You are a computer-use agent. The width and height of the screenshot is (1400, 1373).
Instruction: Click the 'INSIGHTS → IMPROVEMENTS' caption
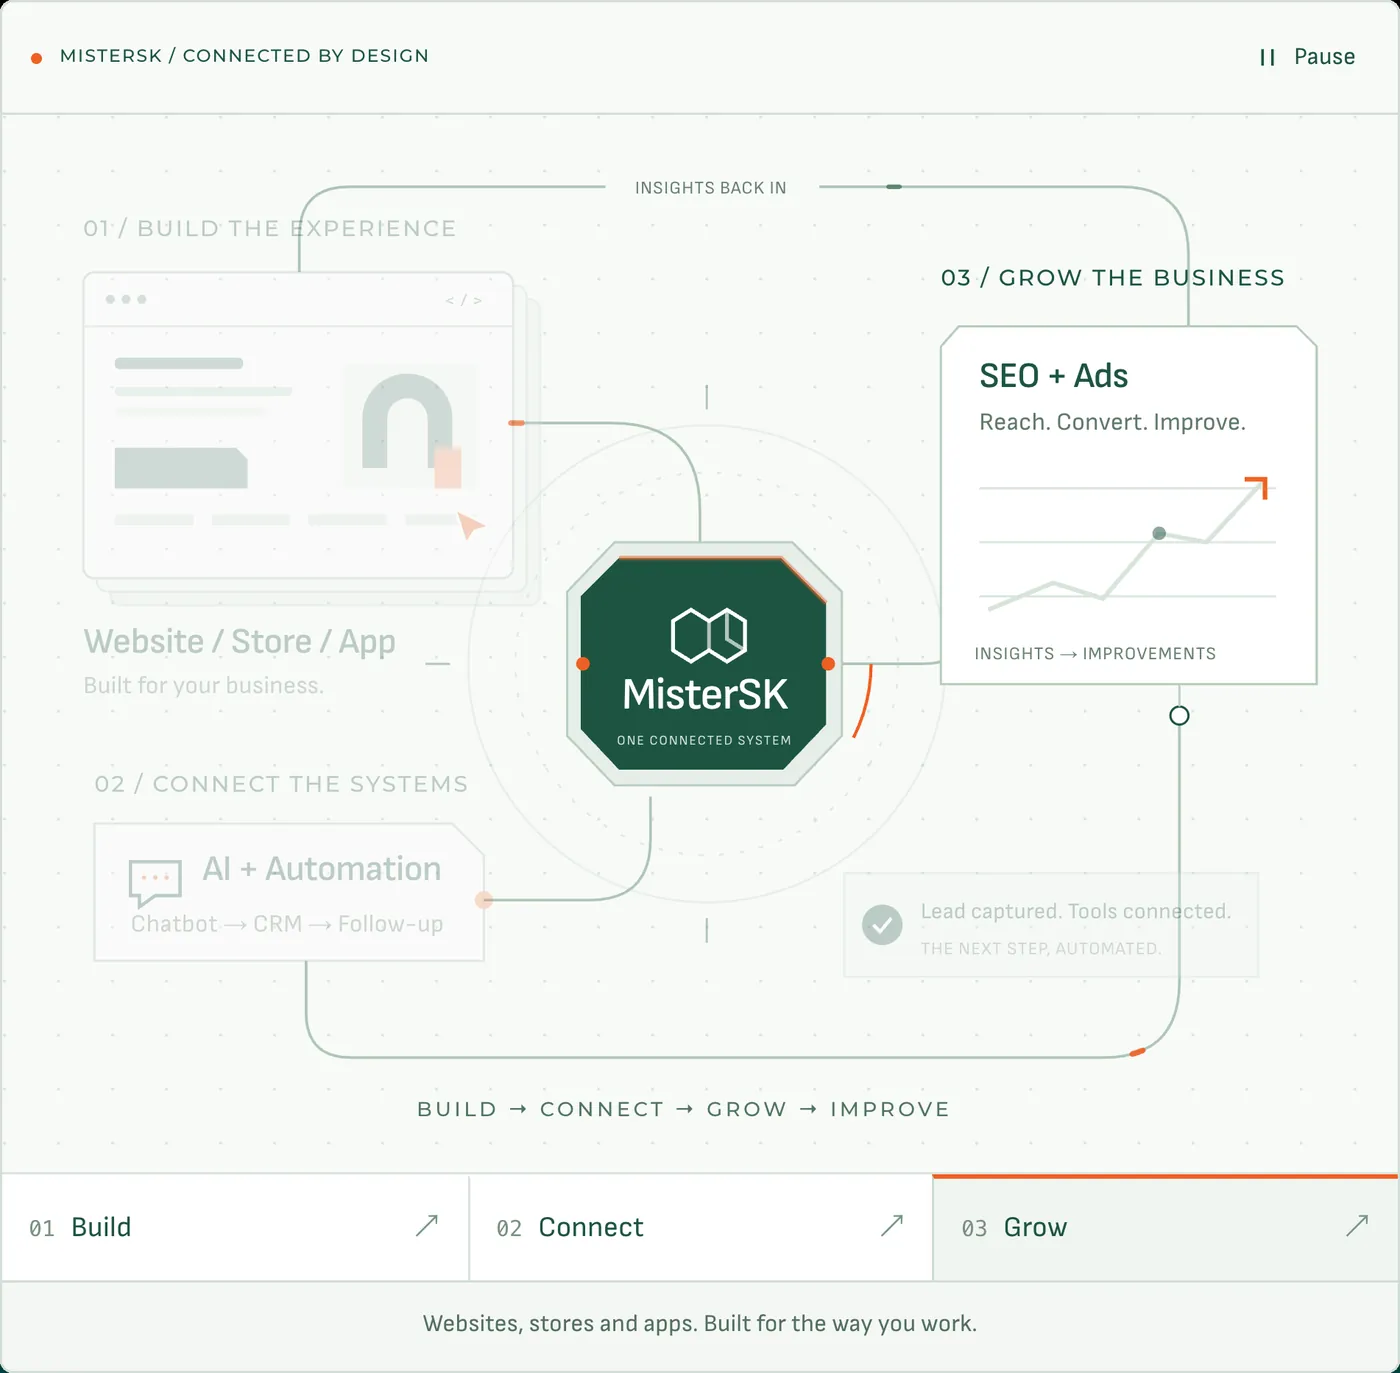(1095, 654)
